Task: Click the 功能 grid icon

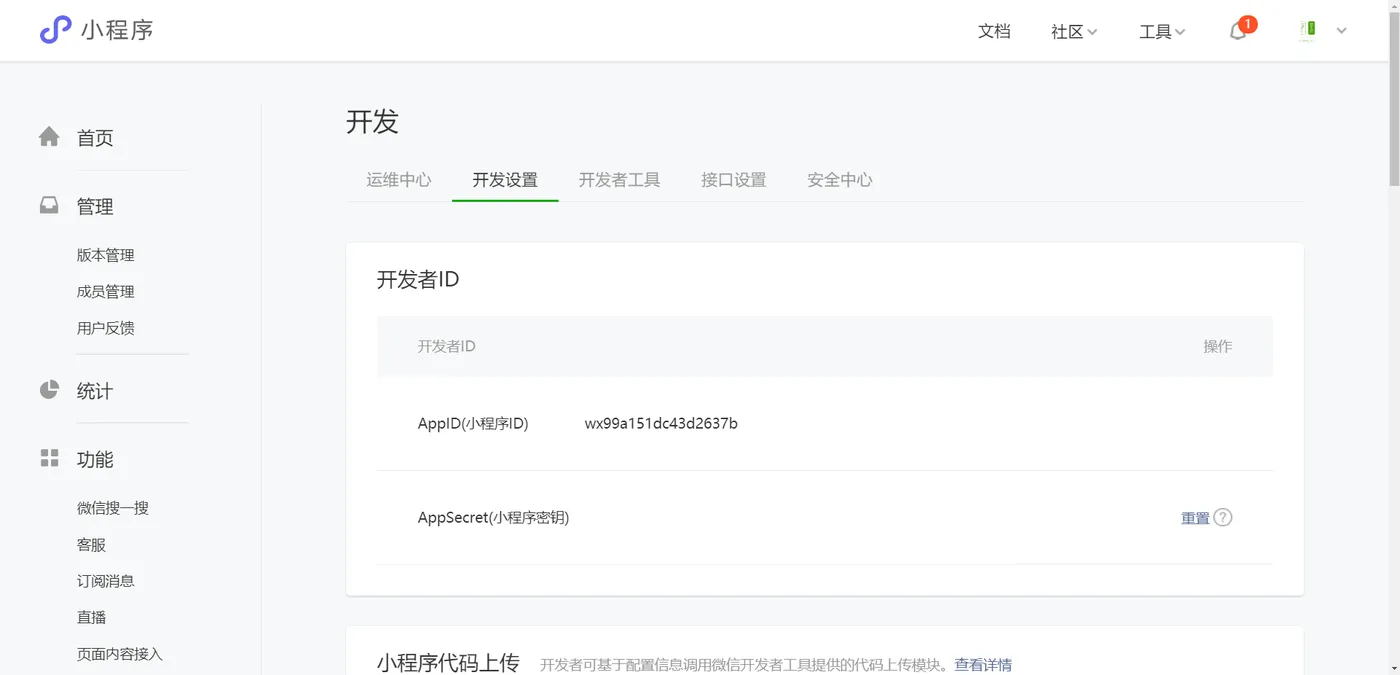Action: coord(49,458)
